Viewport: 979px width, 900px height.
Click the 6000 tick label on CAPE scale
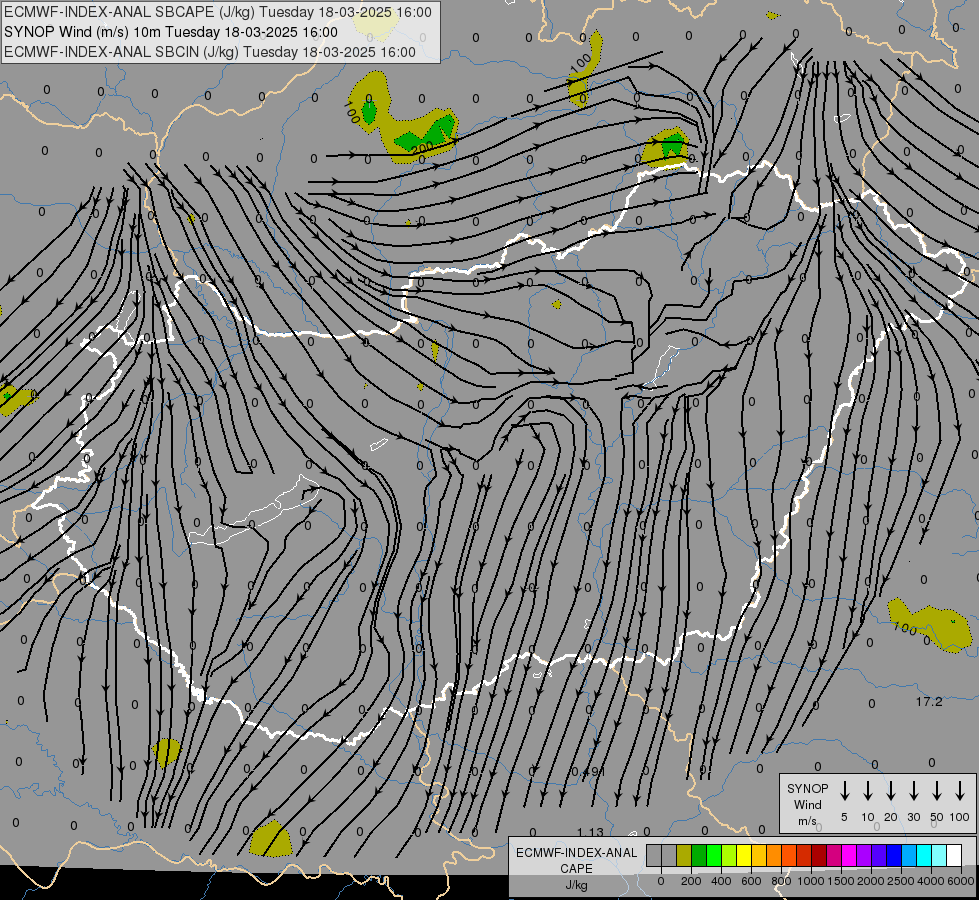point(961,881)
